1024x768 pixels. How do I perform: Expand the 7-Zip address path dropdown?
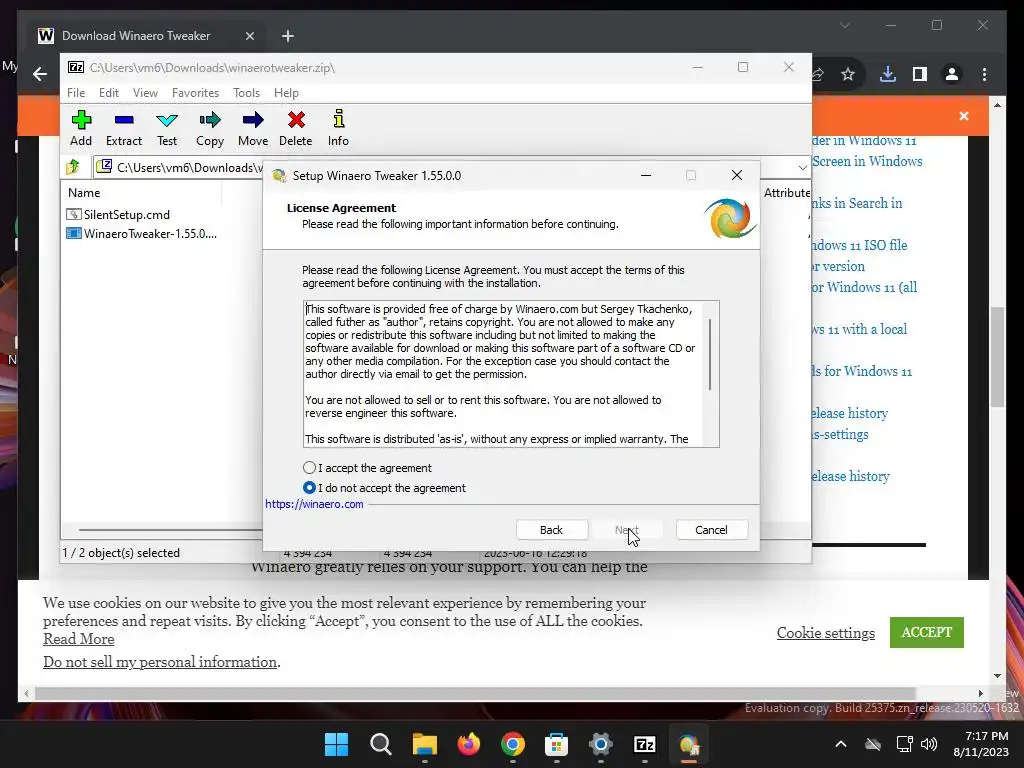803,167
